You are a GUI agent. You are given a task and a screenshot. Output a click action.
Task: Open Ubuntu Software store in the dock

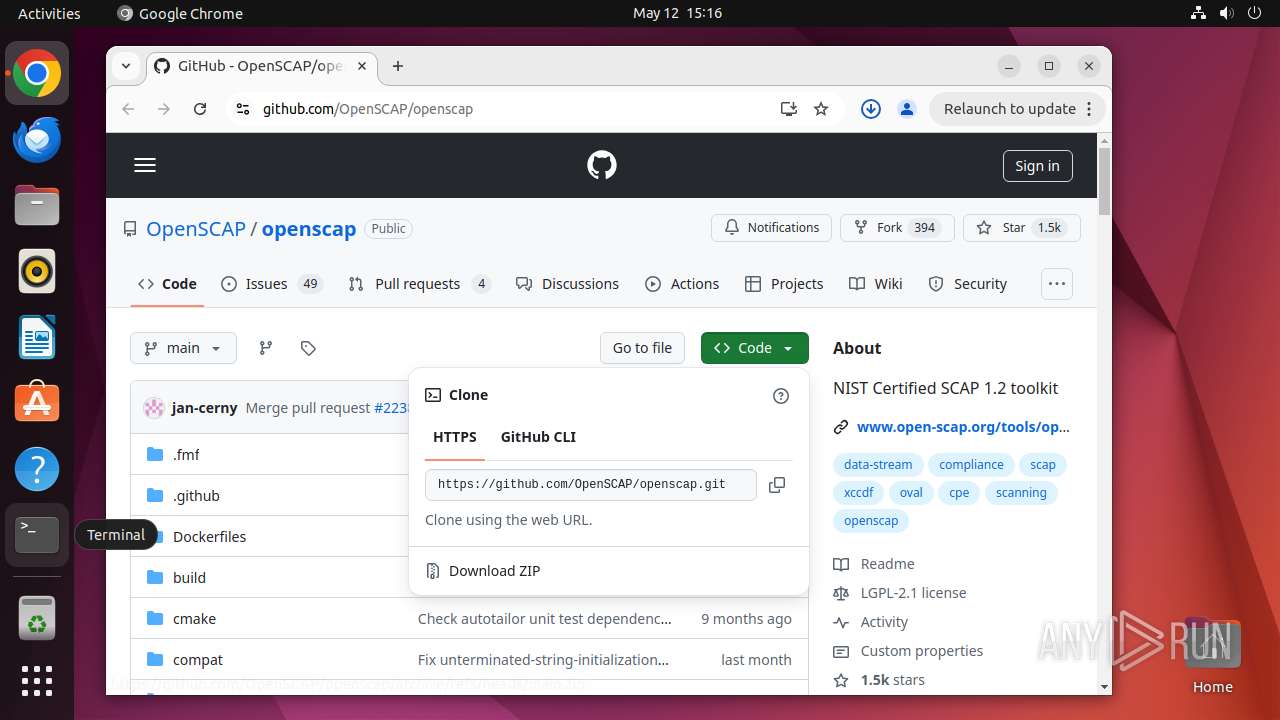tap(37, 403)
